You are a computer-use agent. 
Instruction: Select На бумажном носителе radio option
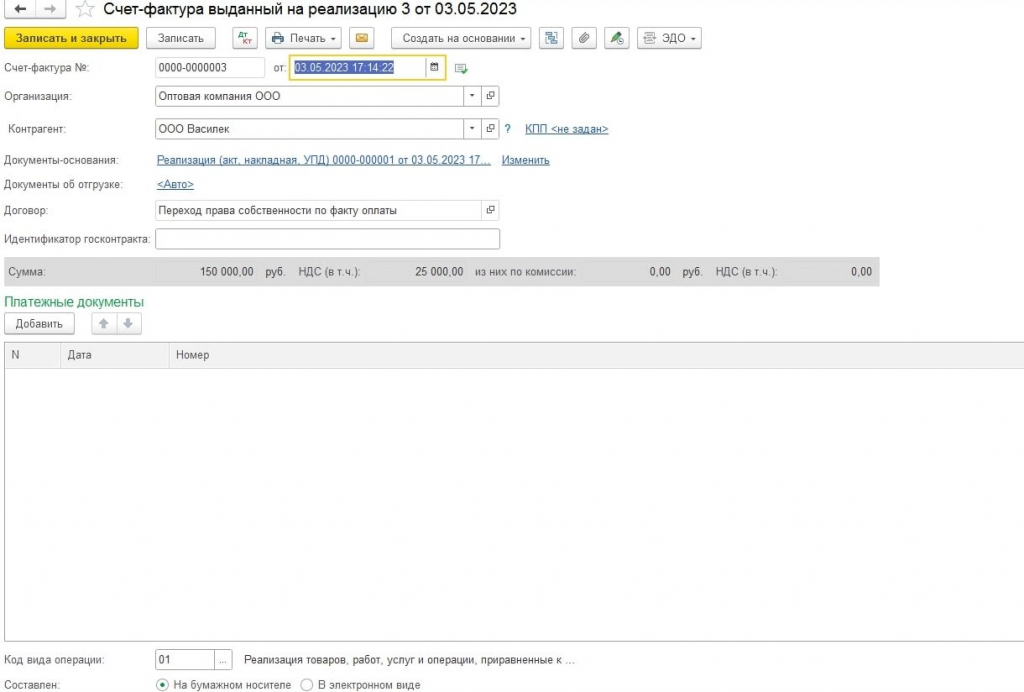click(x=163, y=685)
